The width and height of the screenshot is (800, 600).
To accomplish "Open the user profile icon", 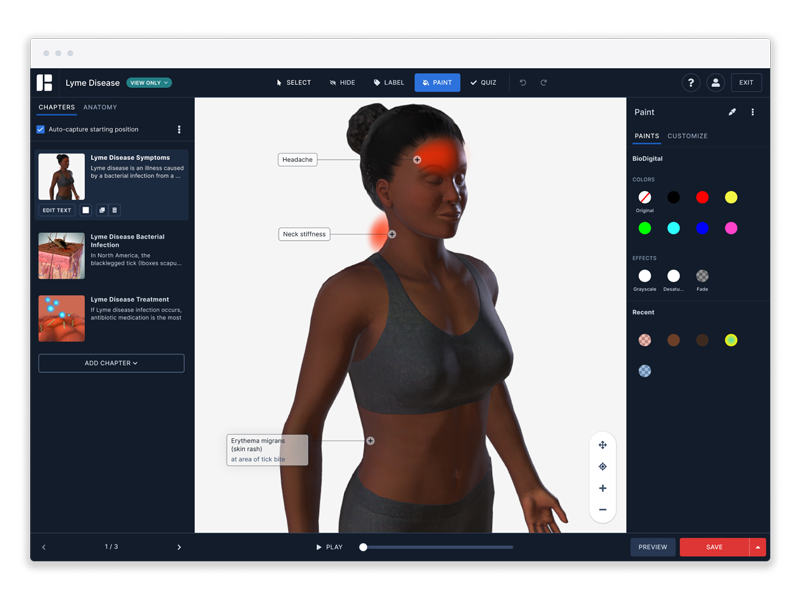I will (x=716, y=83).
